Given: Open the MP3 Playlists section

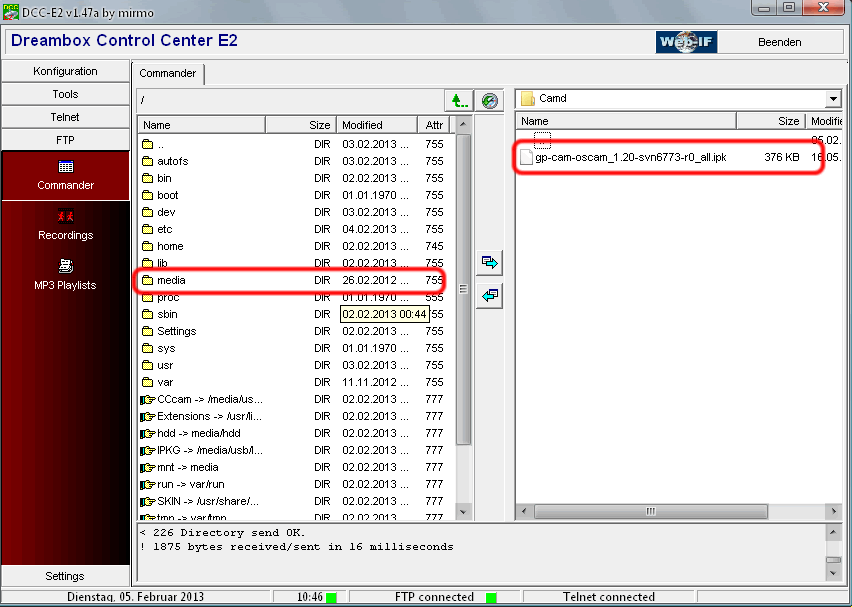Looking at the screenshot, I should point(66,267).
